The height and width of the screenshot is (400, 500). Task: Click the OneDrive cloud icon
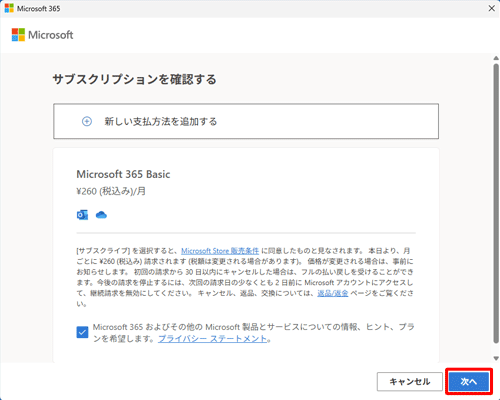101,215
